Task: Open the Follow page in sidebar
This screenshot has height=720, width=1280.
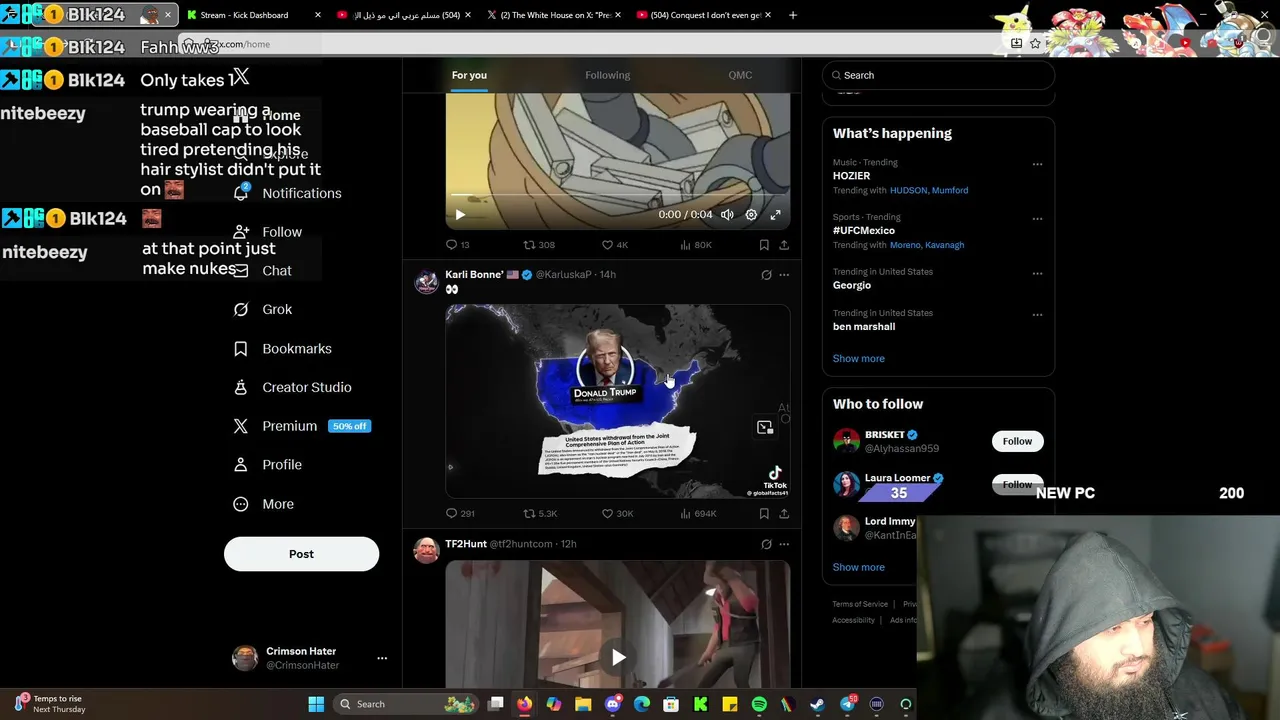Action: (x=267, y=232)
